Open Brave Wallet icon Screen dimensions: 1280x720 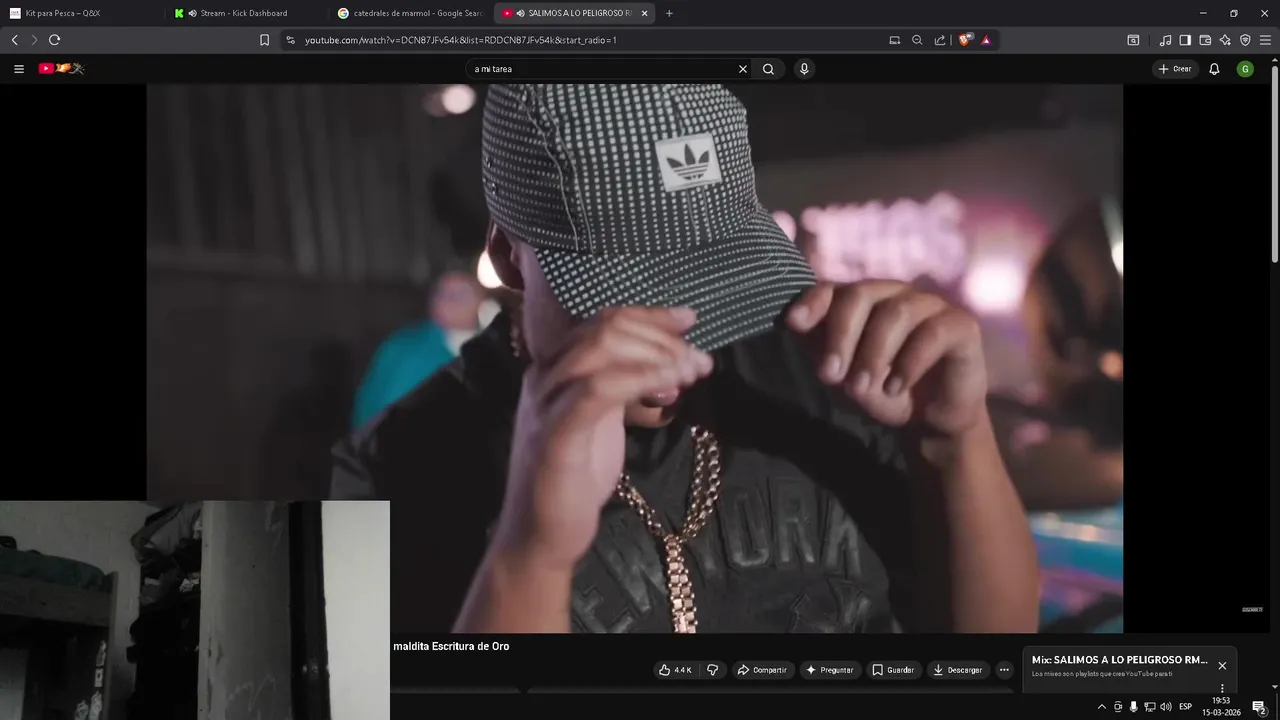point(1205,40)
